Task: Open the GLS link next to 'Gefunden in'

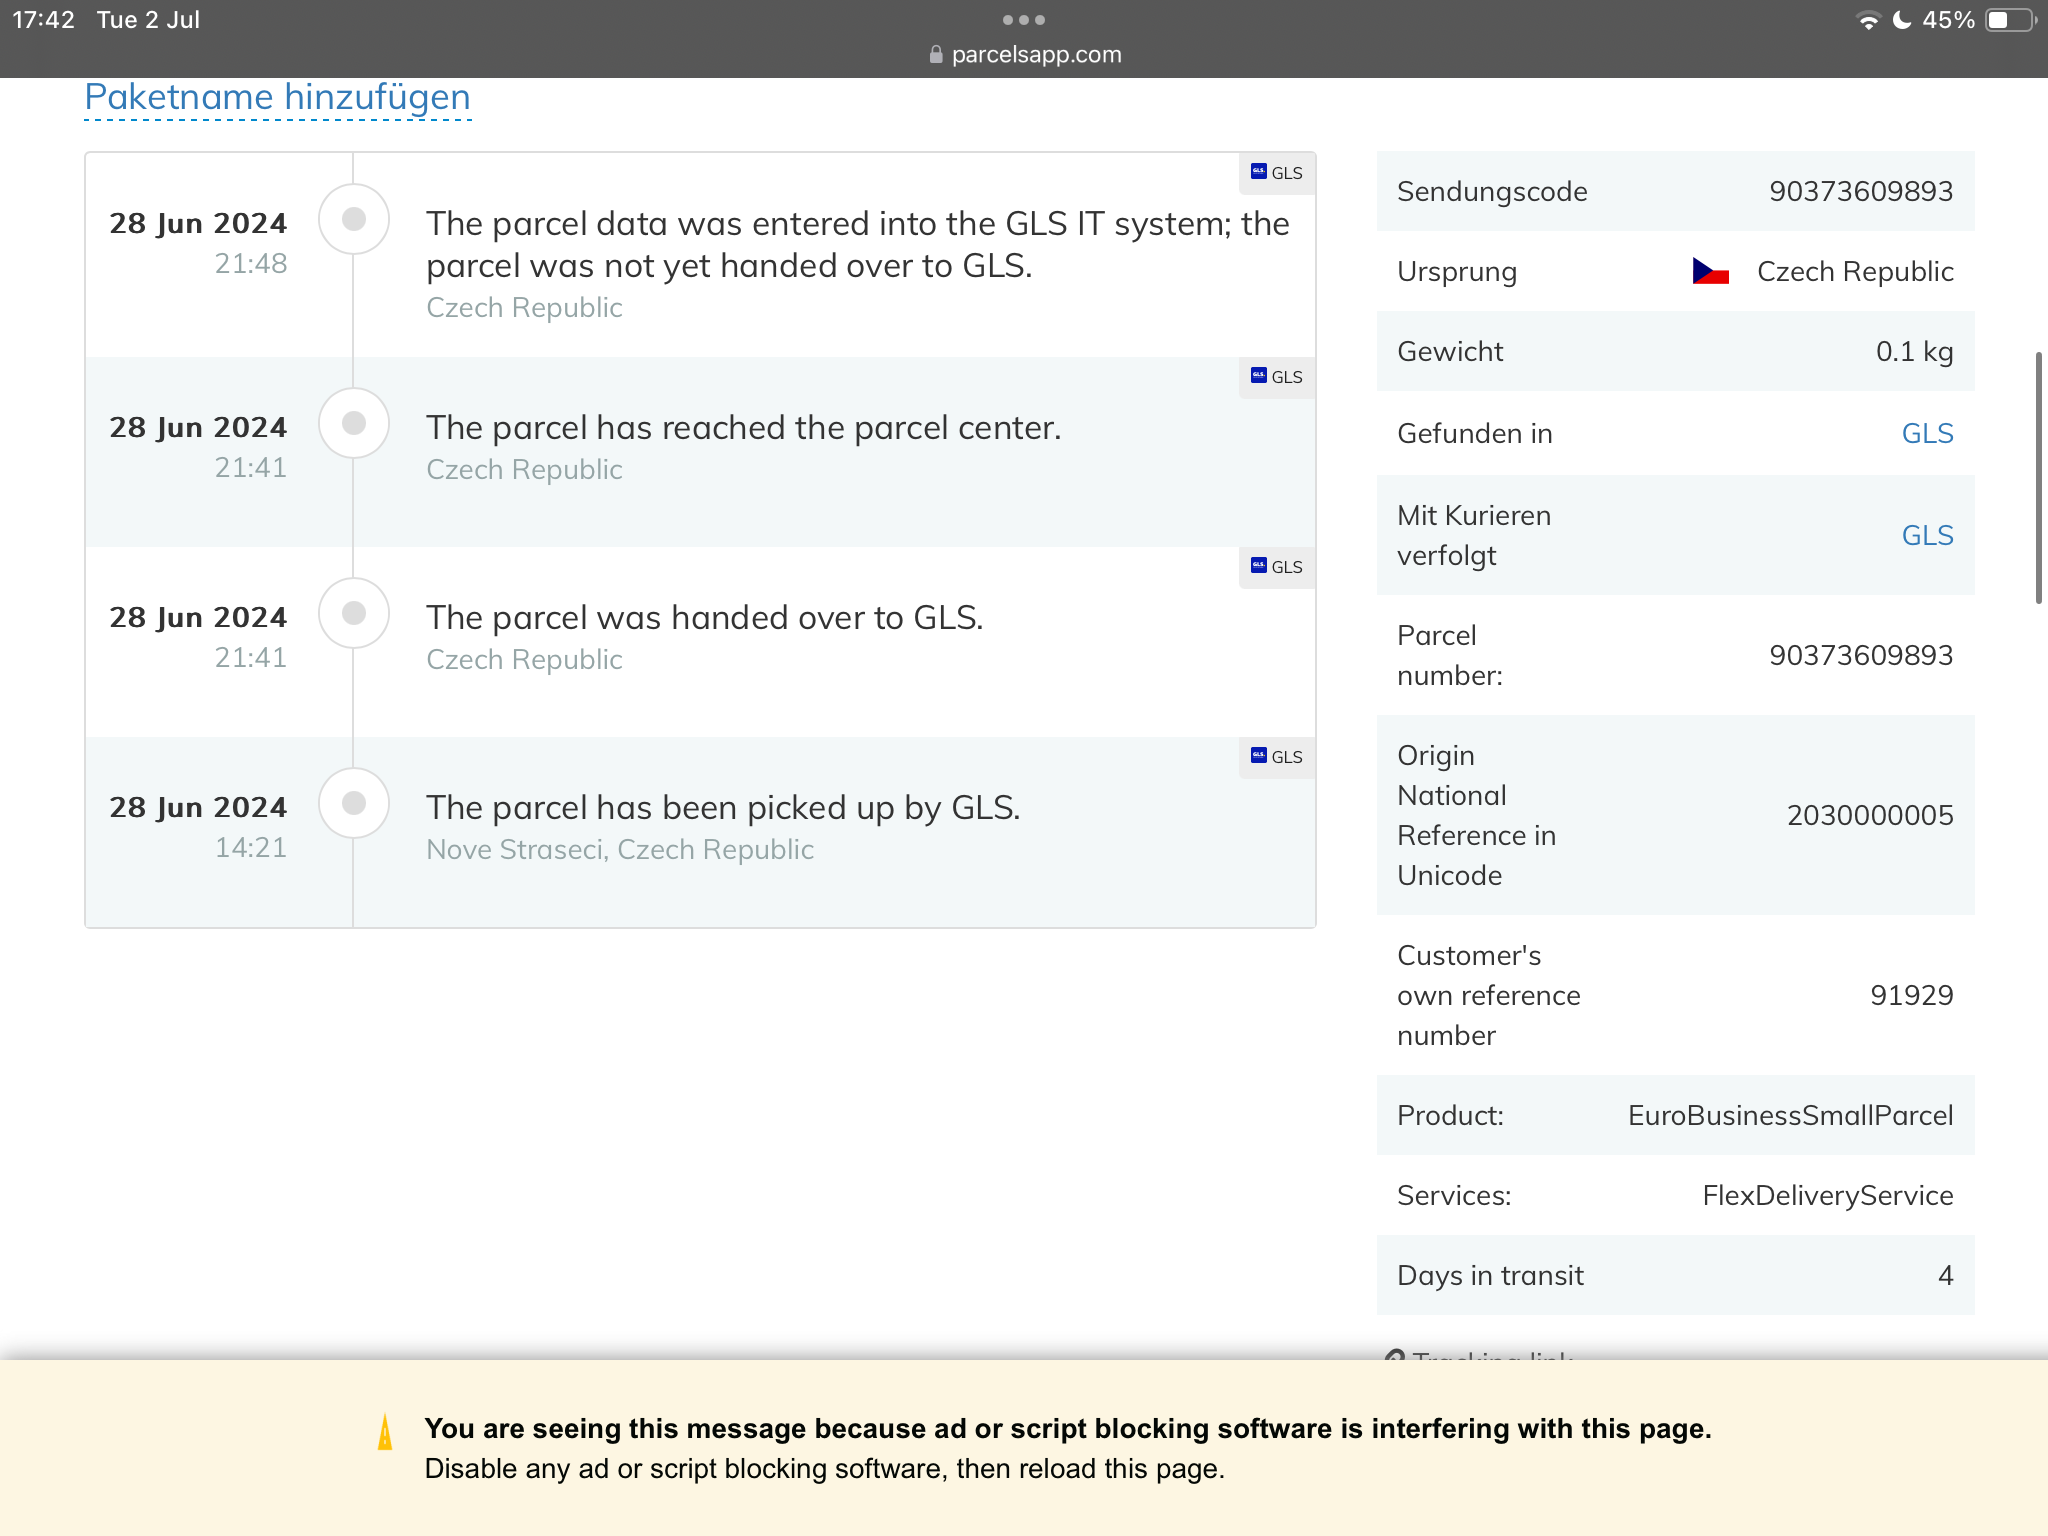Action: pyautogui.click(x=1926, y=433)
